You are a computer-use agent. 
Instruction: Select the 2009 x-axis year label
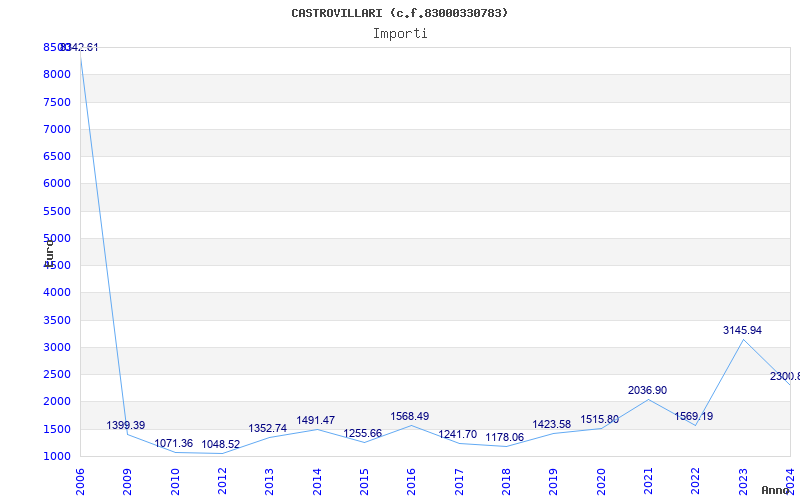click(127, 481)
